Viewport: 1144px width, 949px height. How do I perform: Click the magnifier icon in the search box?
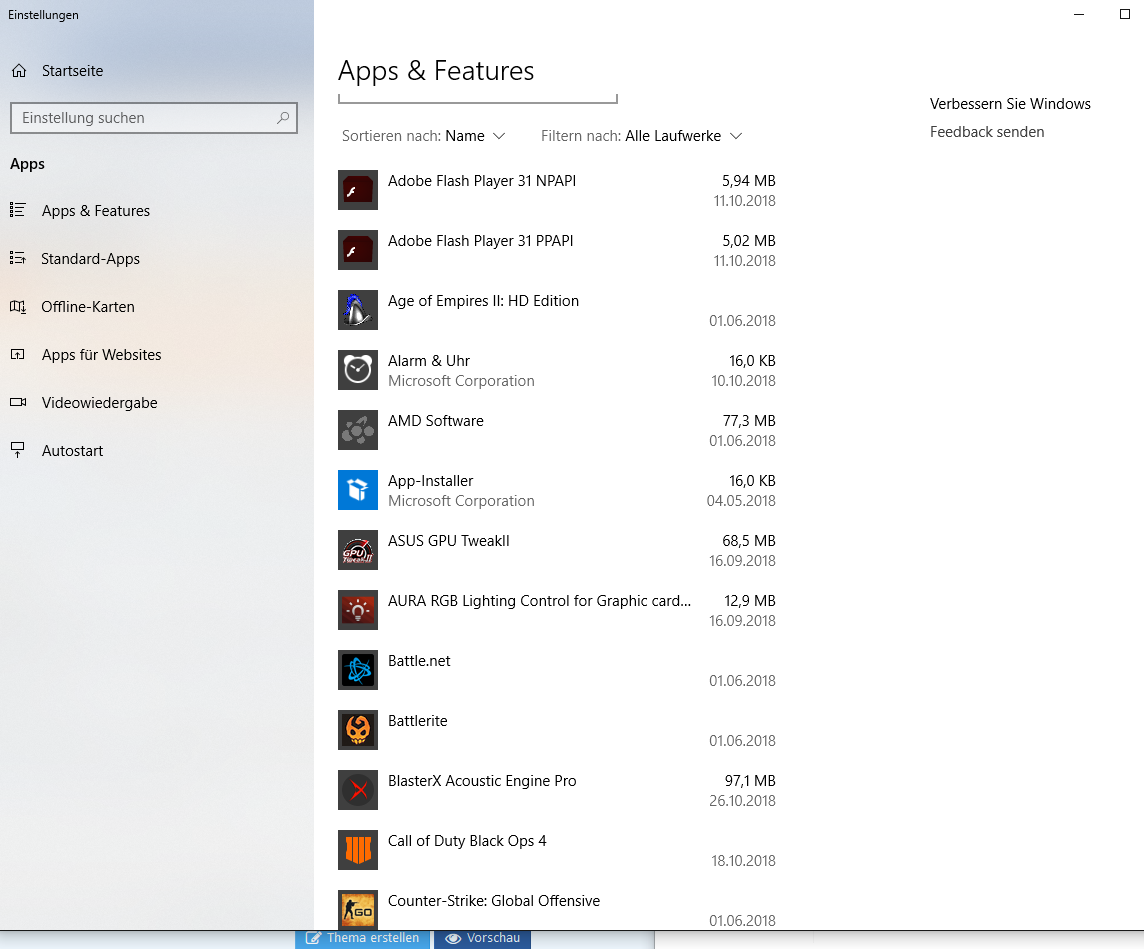[283, 117]
